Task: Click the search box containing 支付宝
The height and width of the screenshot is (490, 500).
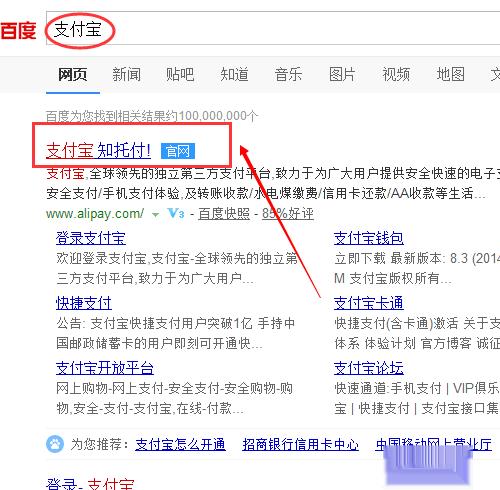Action: tap(273, 28)
